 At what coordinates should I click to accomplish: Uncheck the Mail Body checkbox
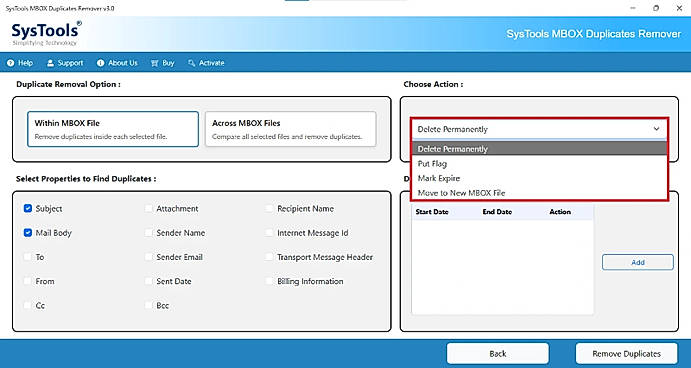click(28, 233)
